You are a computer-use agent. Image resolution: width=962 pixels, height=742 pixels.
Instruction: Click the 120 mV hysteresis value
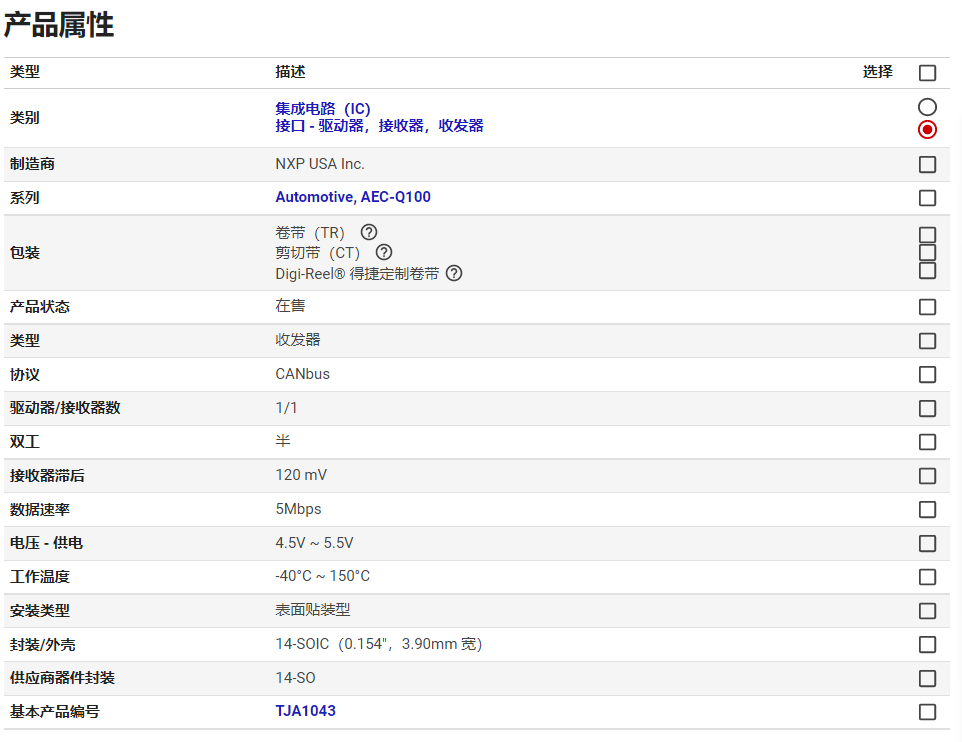pyautogui.click(x=301, y=475)
